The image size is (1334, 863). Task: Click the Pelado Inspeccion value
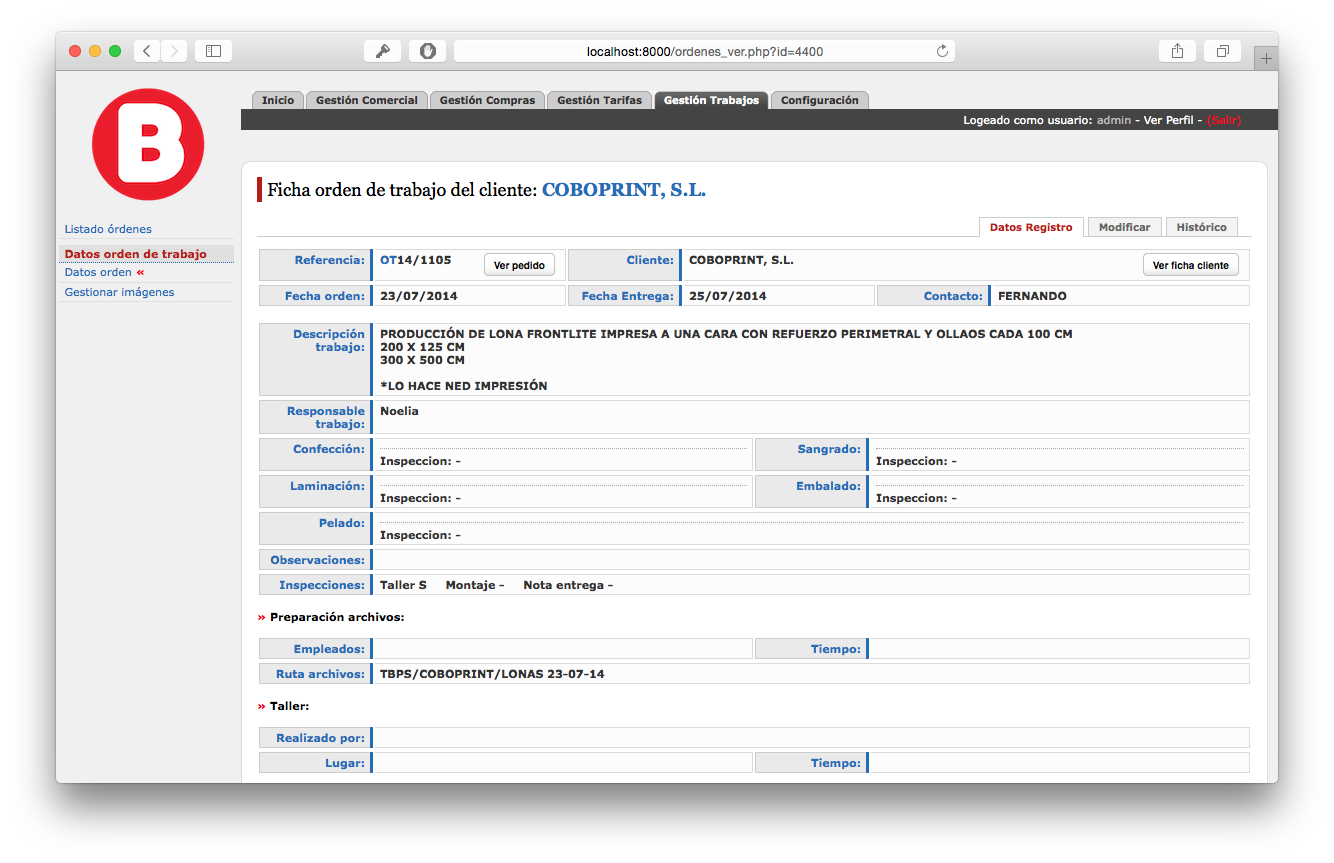(420, 535)
